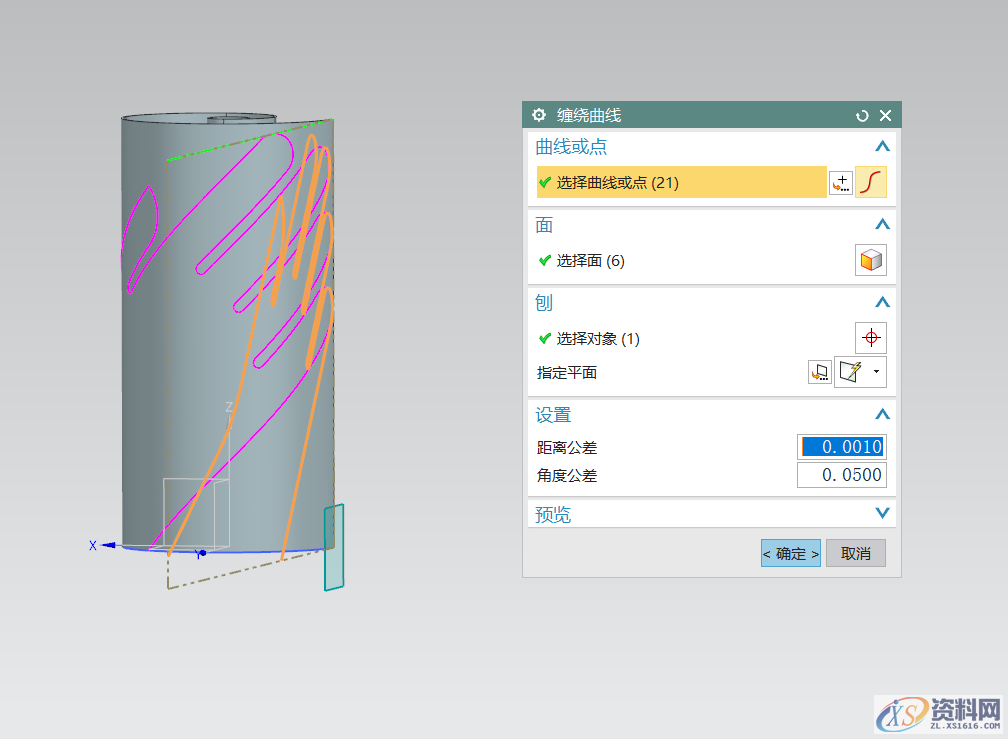Activate the 选择面 (6) selection row
Screen dimensions: 1008x739
click(x=590, y=260)
